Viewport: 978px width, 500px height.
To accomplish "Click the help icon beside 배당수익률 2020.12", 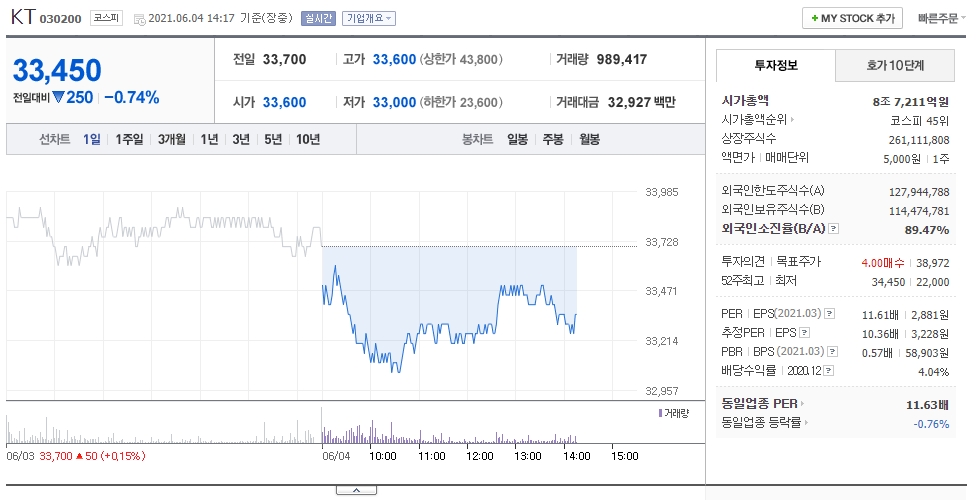I will click(828, 371).
